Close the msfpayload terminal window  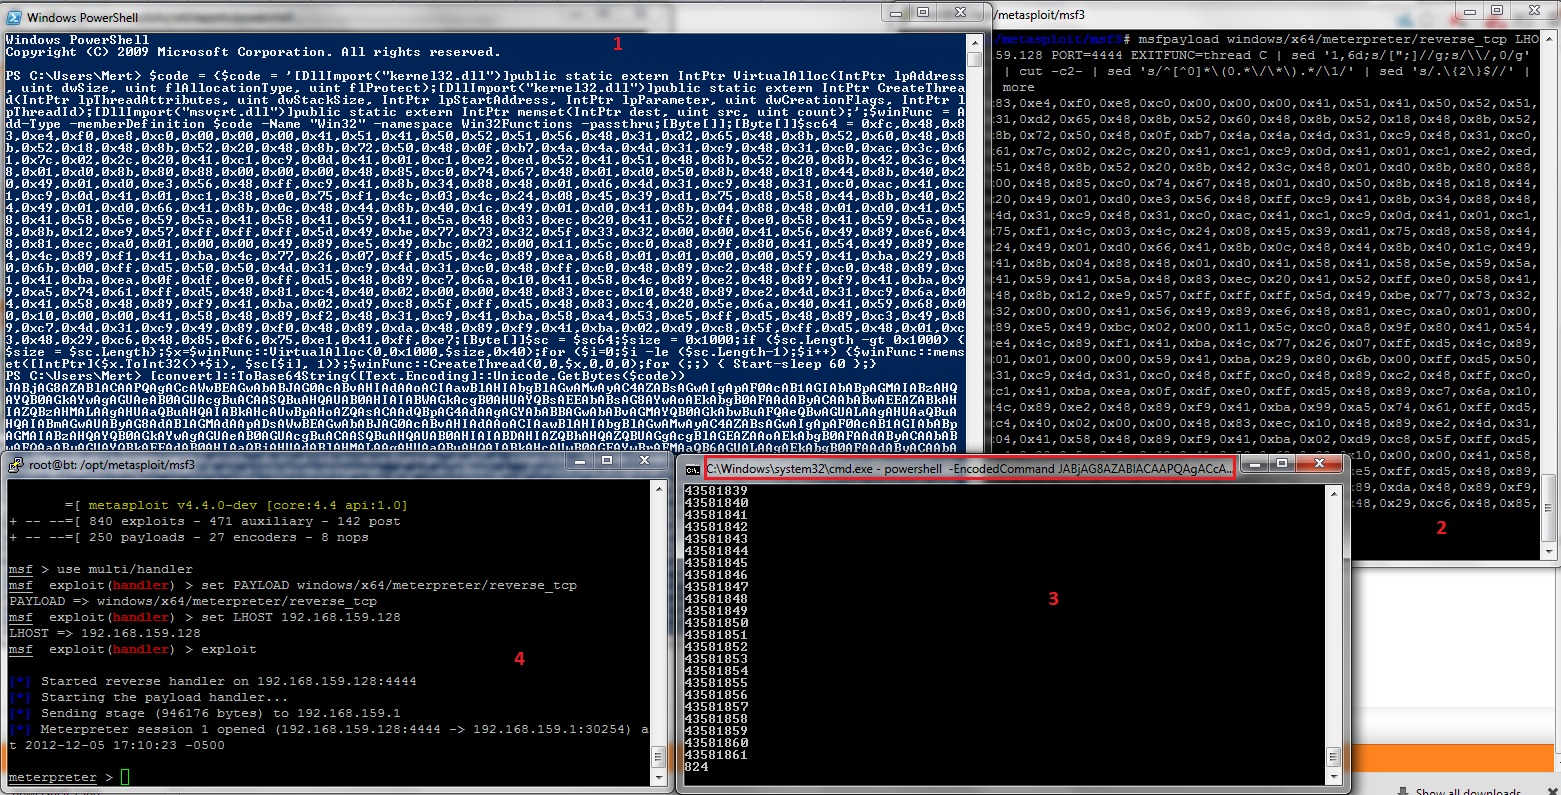coord(1535,11)
